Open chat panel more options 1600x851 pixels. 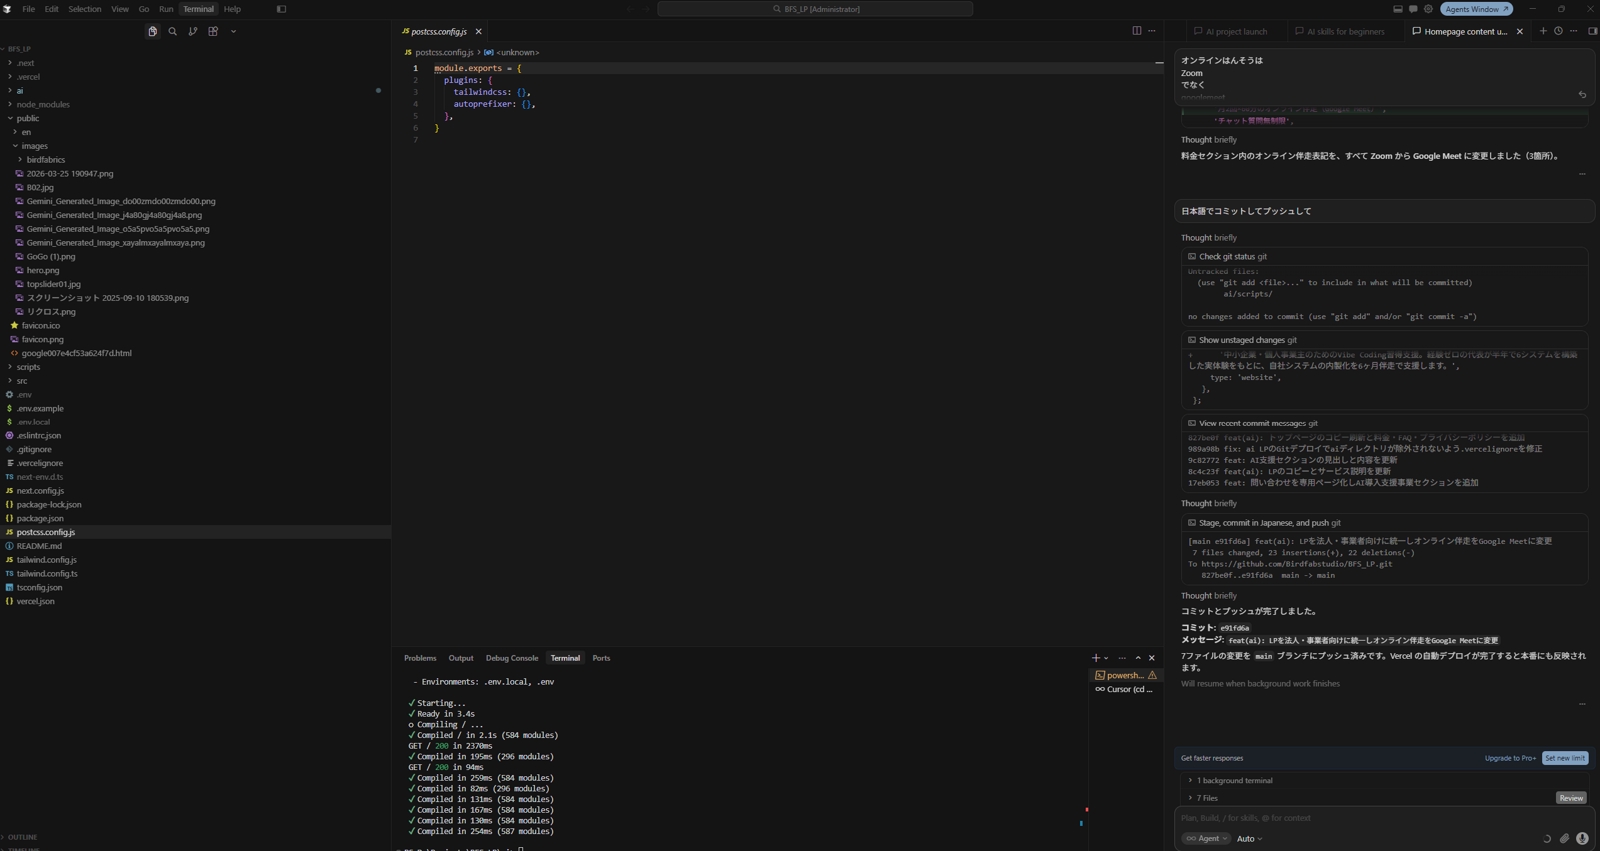pos(1574,31)
